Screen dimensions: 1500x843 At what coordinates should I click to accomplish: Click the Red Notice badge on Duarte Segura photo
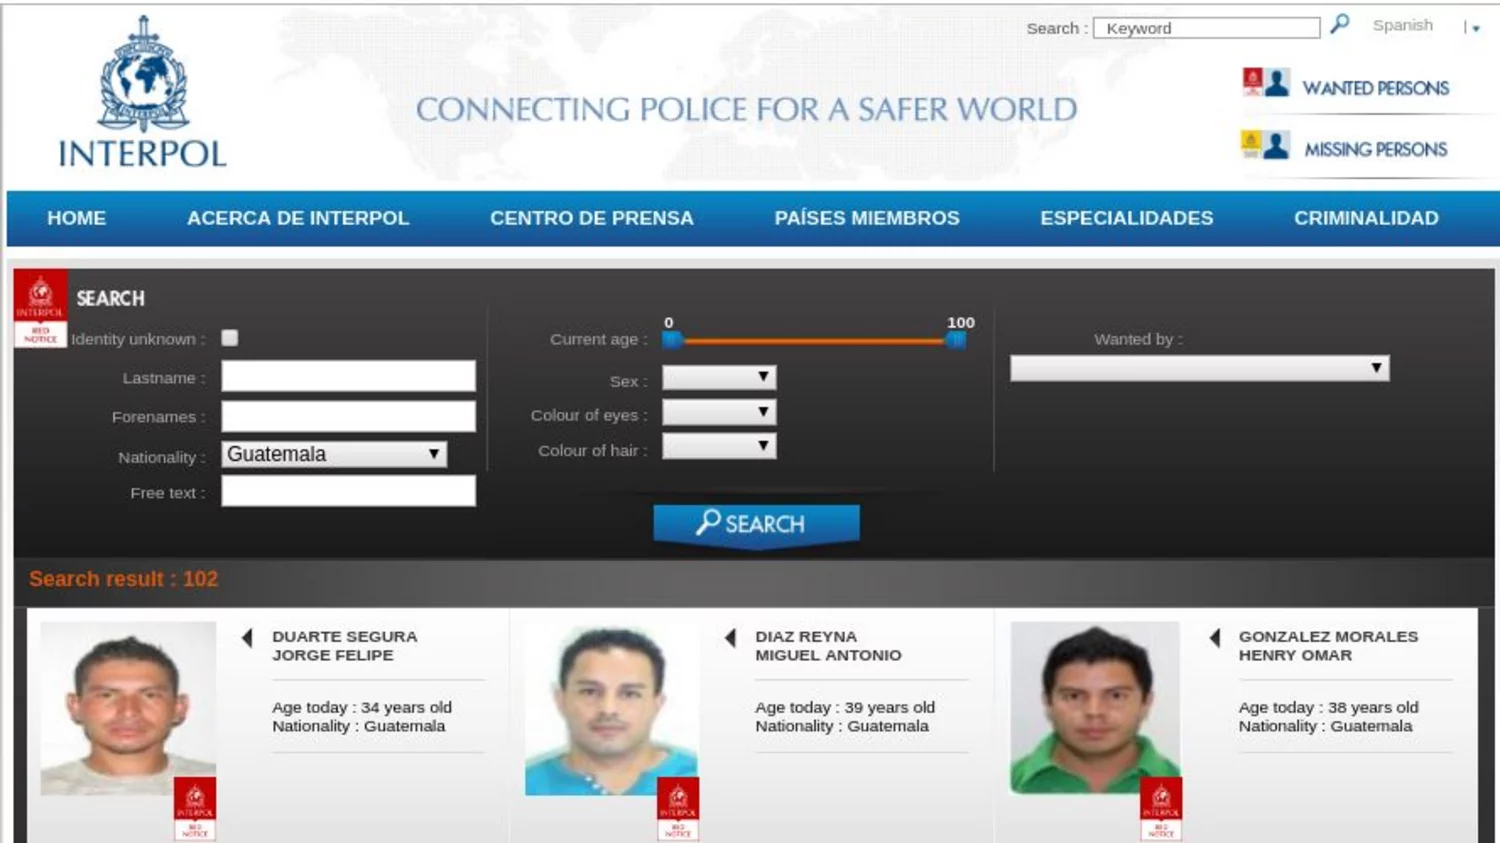click(x=195, y=808)
